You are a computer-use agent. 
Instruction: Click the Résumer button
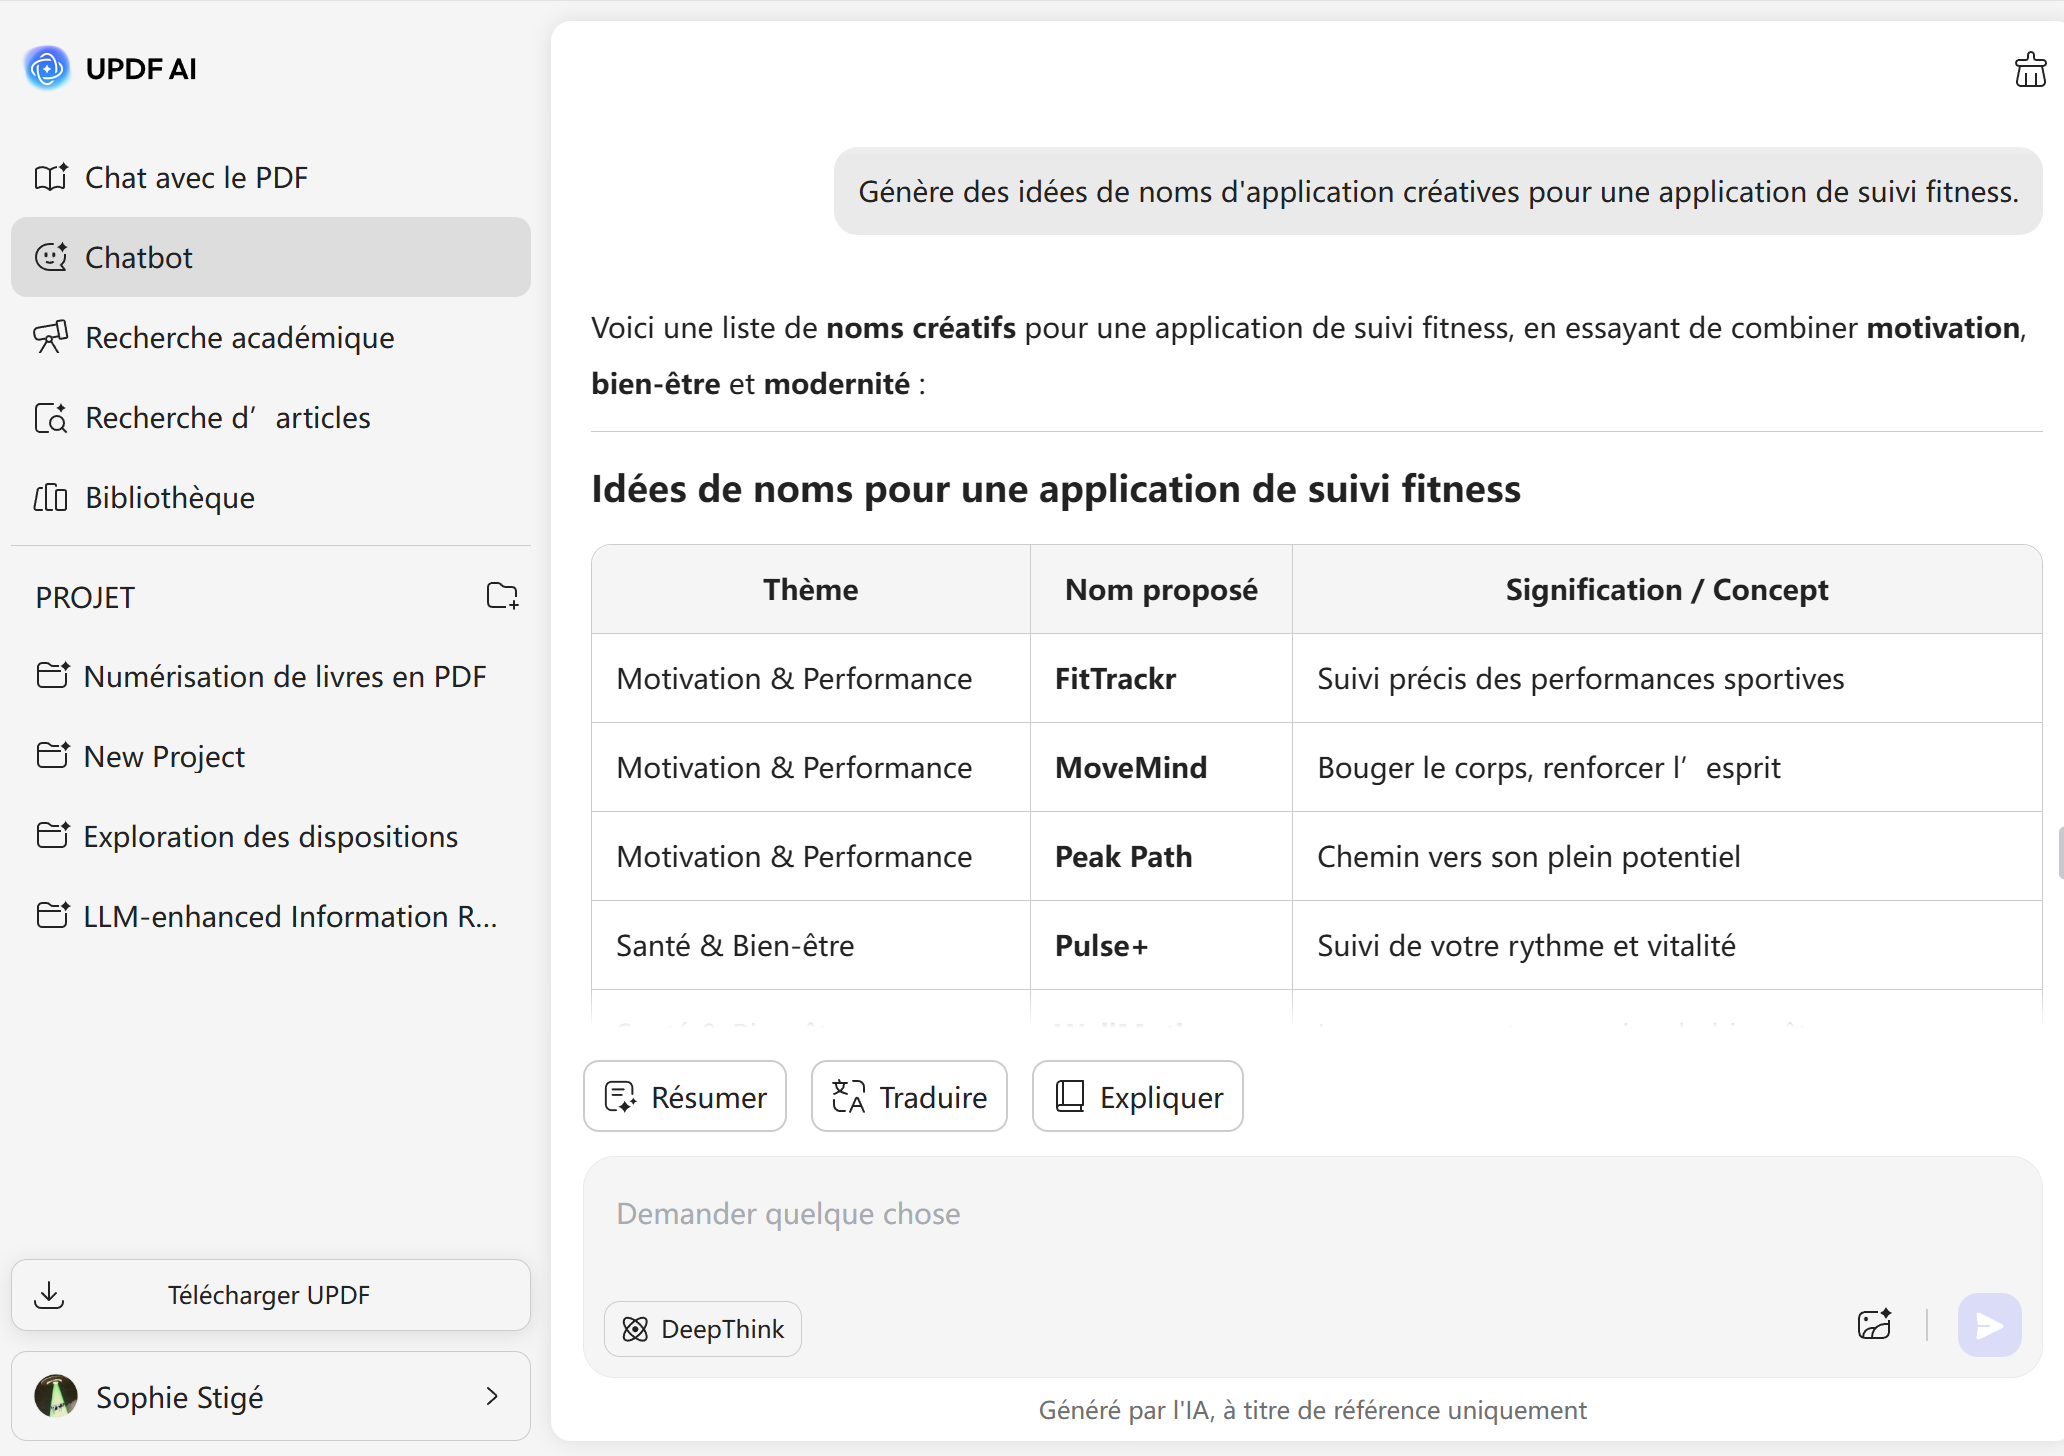[685, 1097]
